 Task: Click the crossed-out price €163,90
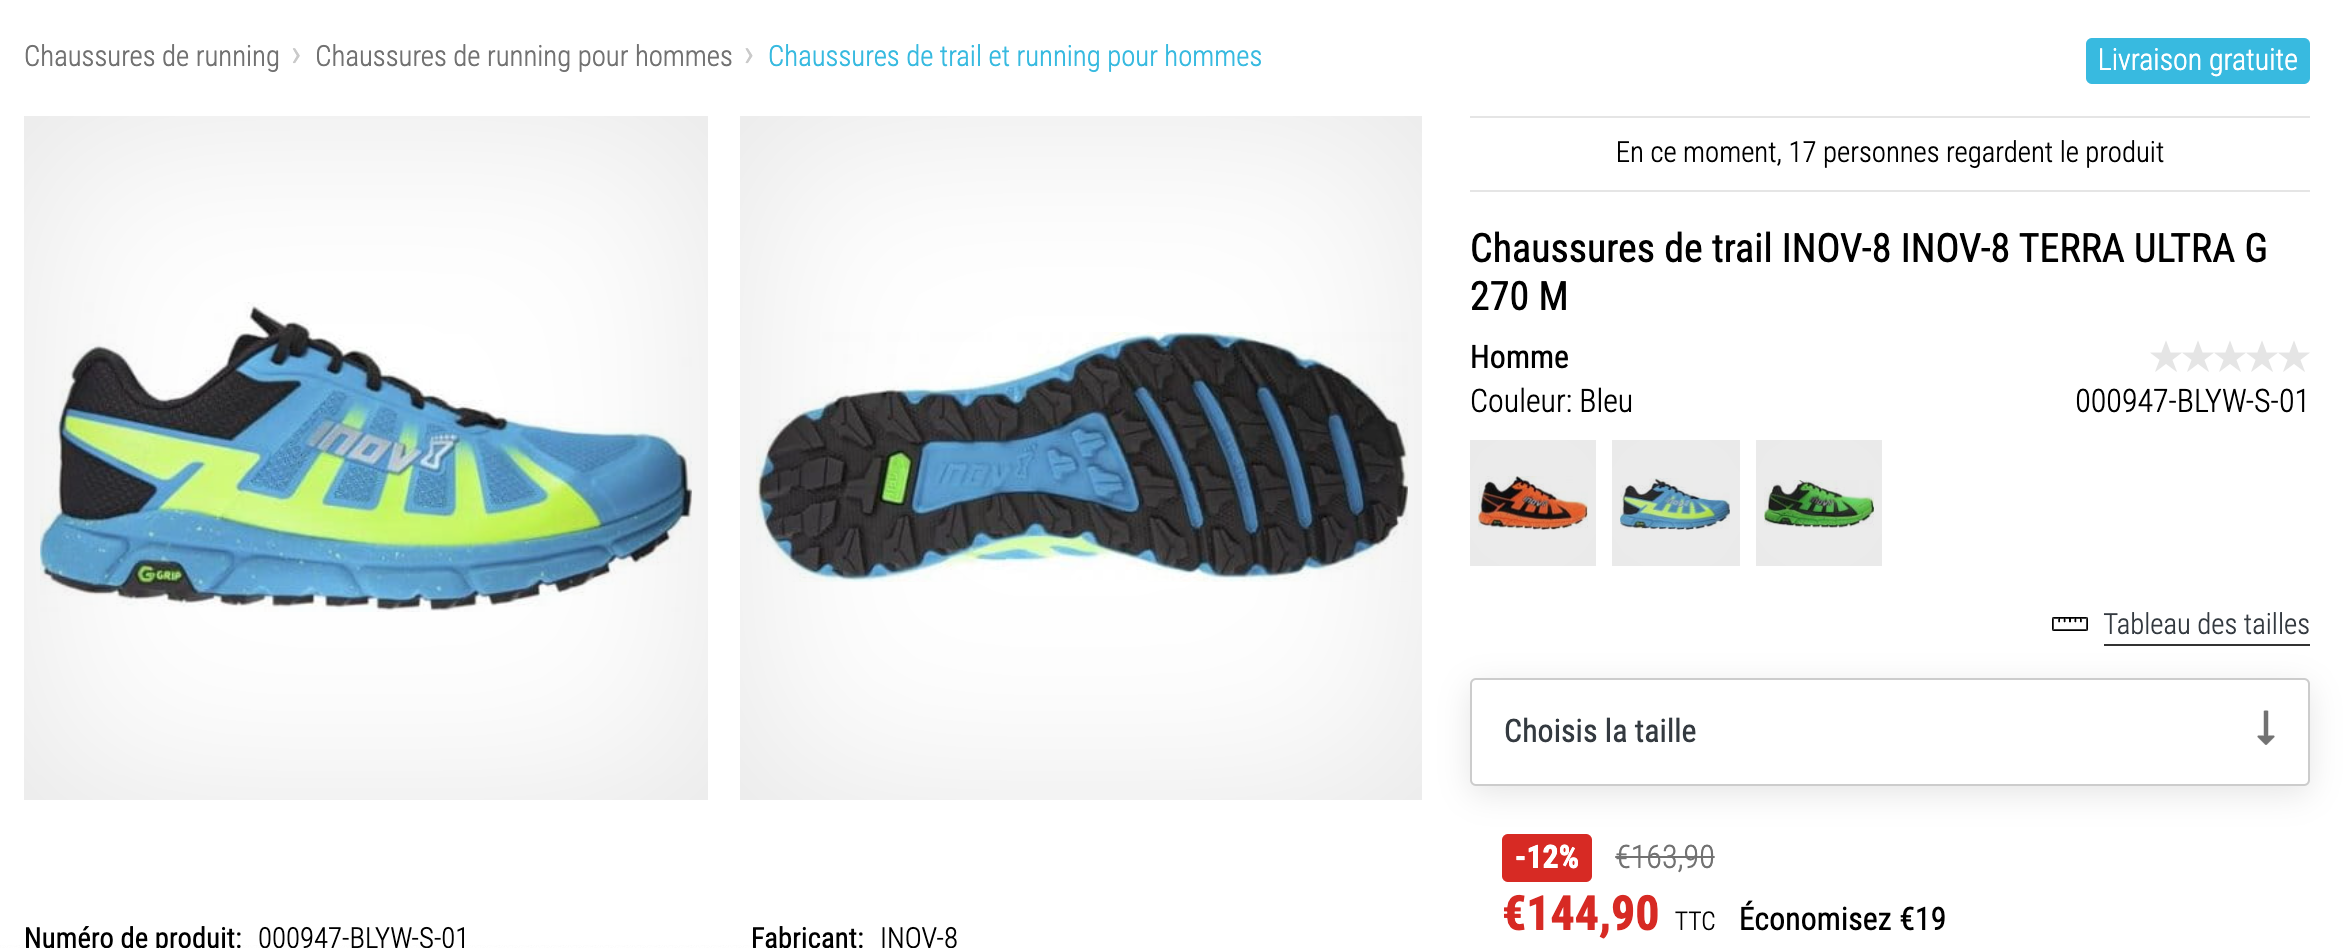coord(1665,857)
